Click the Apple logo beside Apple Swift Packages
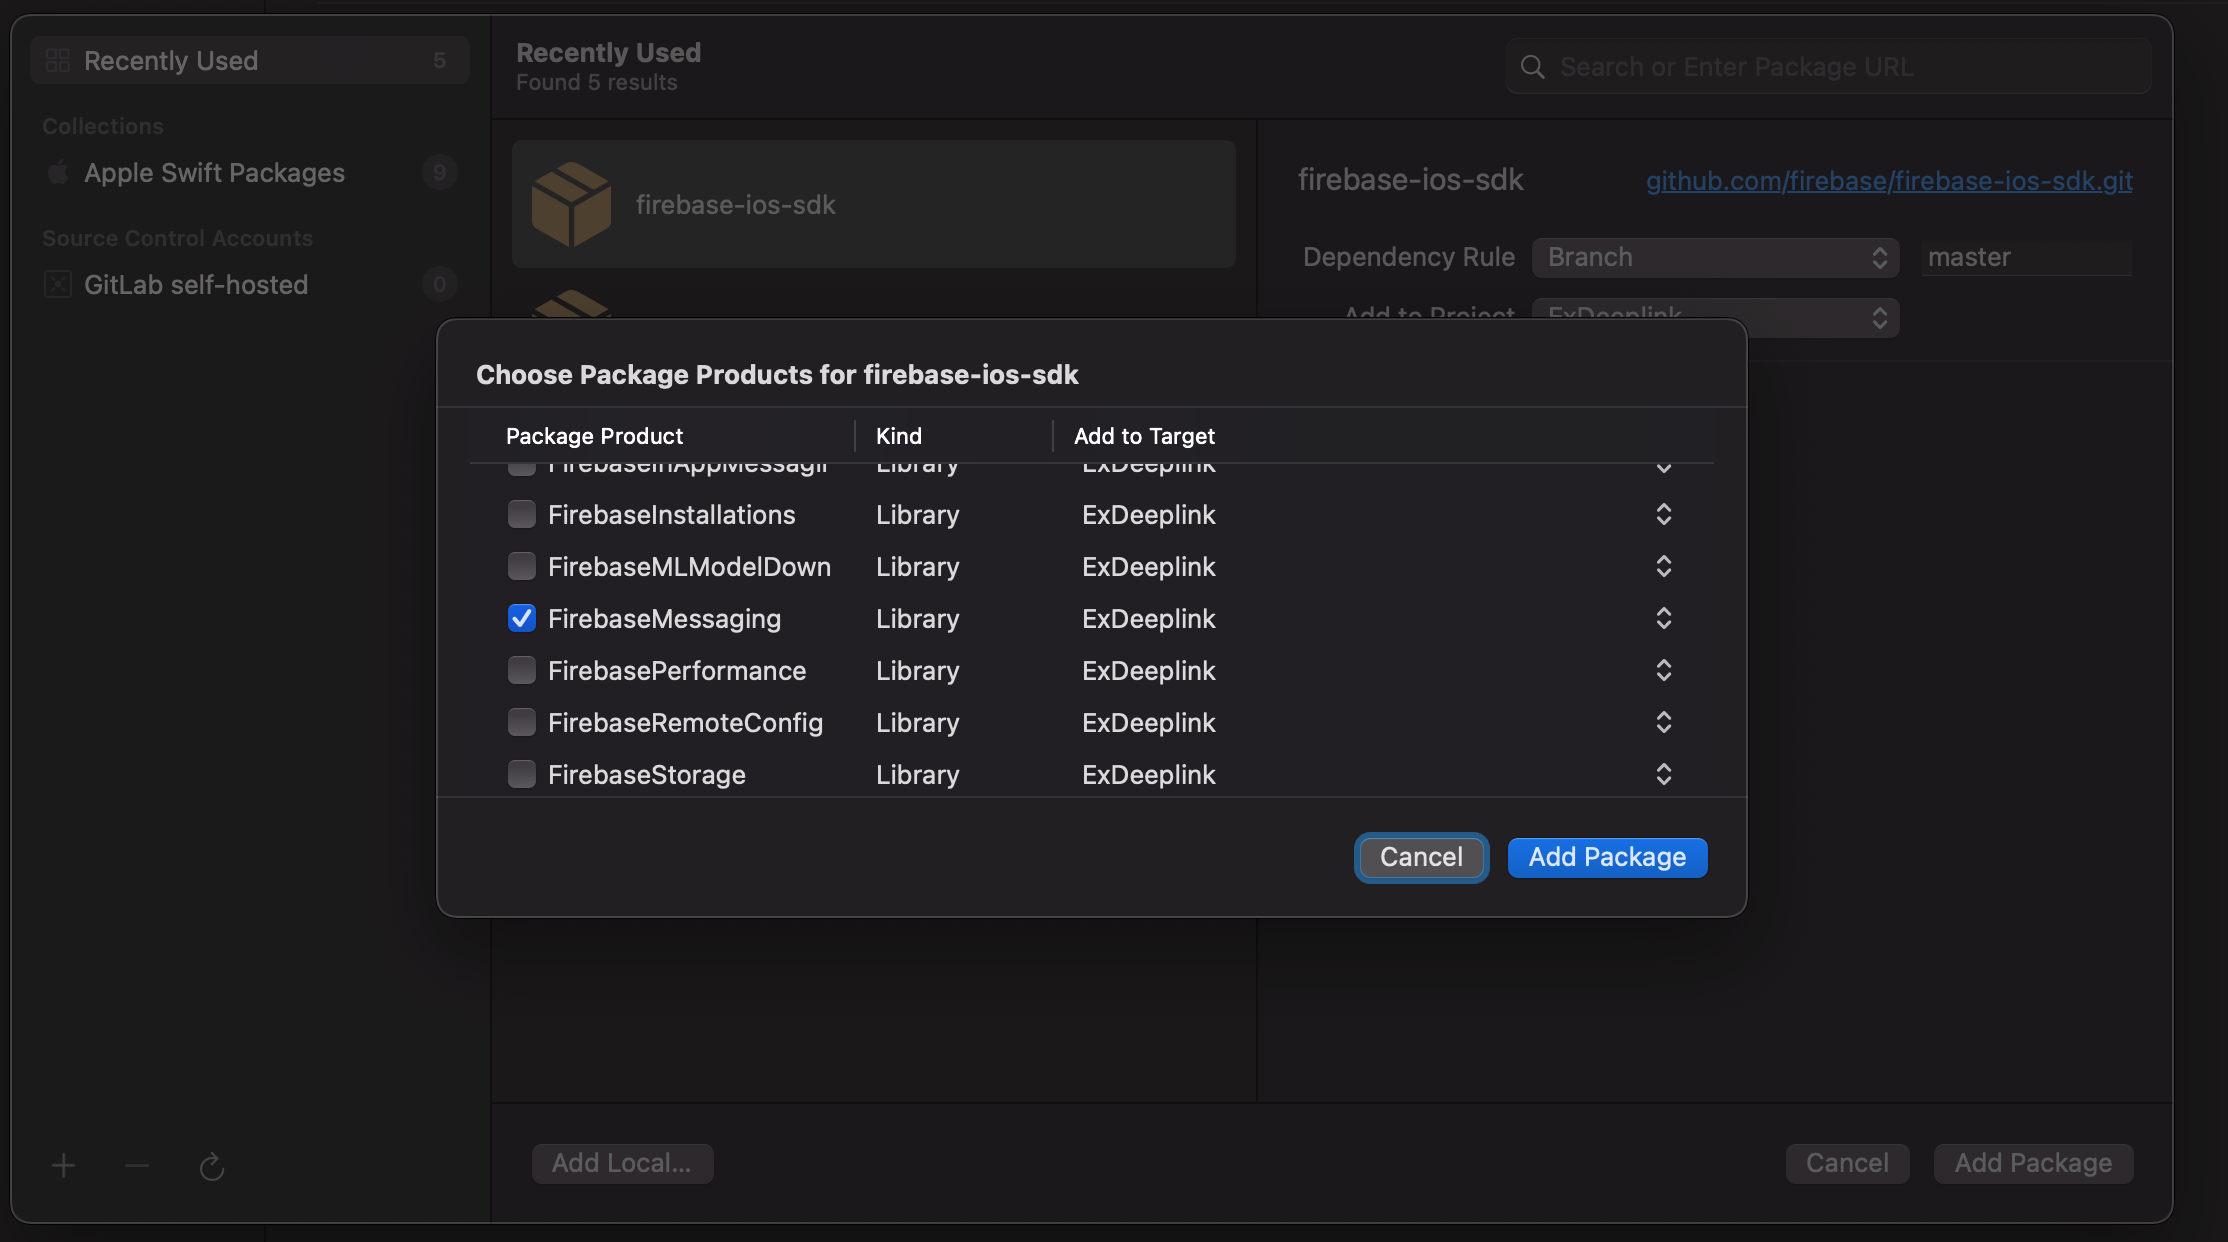The width and height of the screenshot is (2228, 1242). (58, 173)
